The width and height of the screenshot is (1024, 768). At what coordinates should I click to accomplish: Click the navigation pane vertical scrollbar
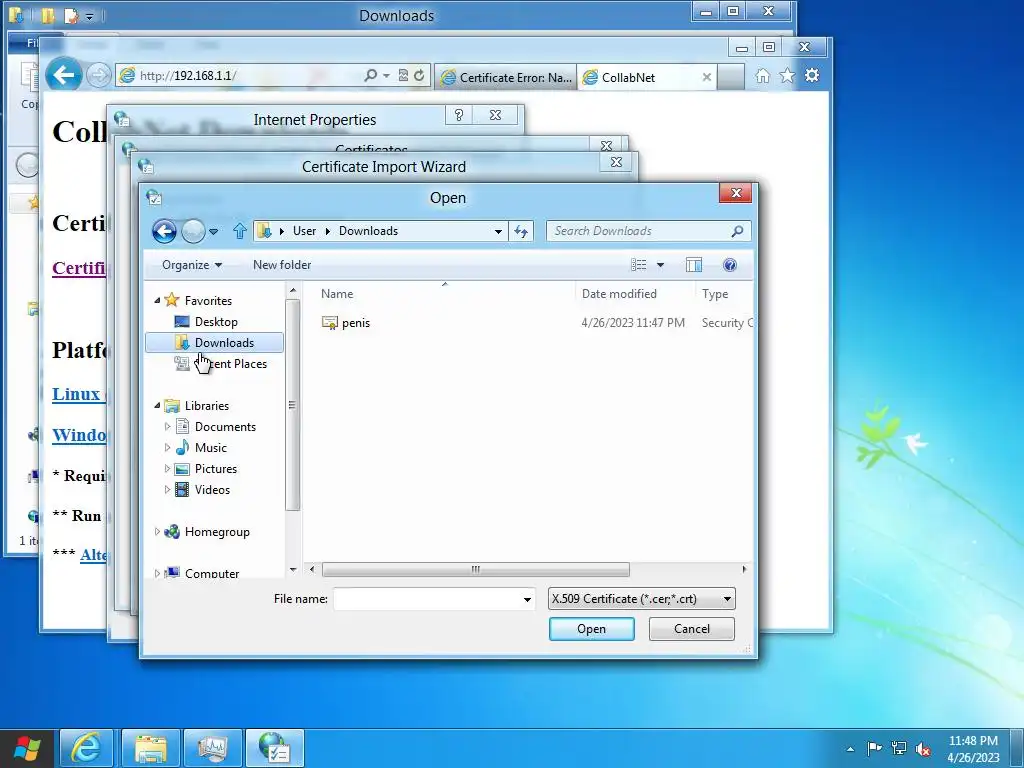(292, 405)
